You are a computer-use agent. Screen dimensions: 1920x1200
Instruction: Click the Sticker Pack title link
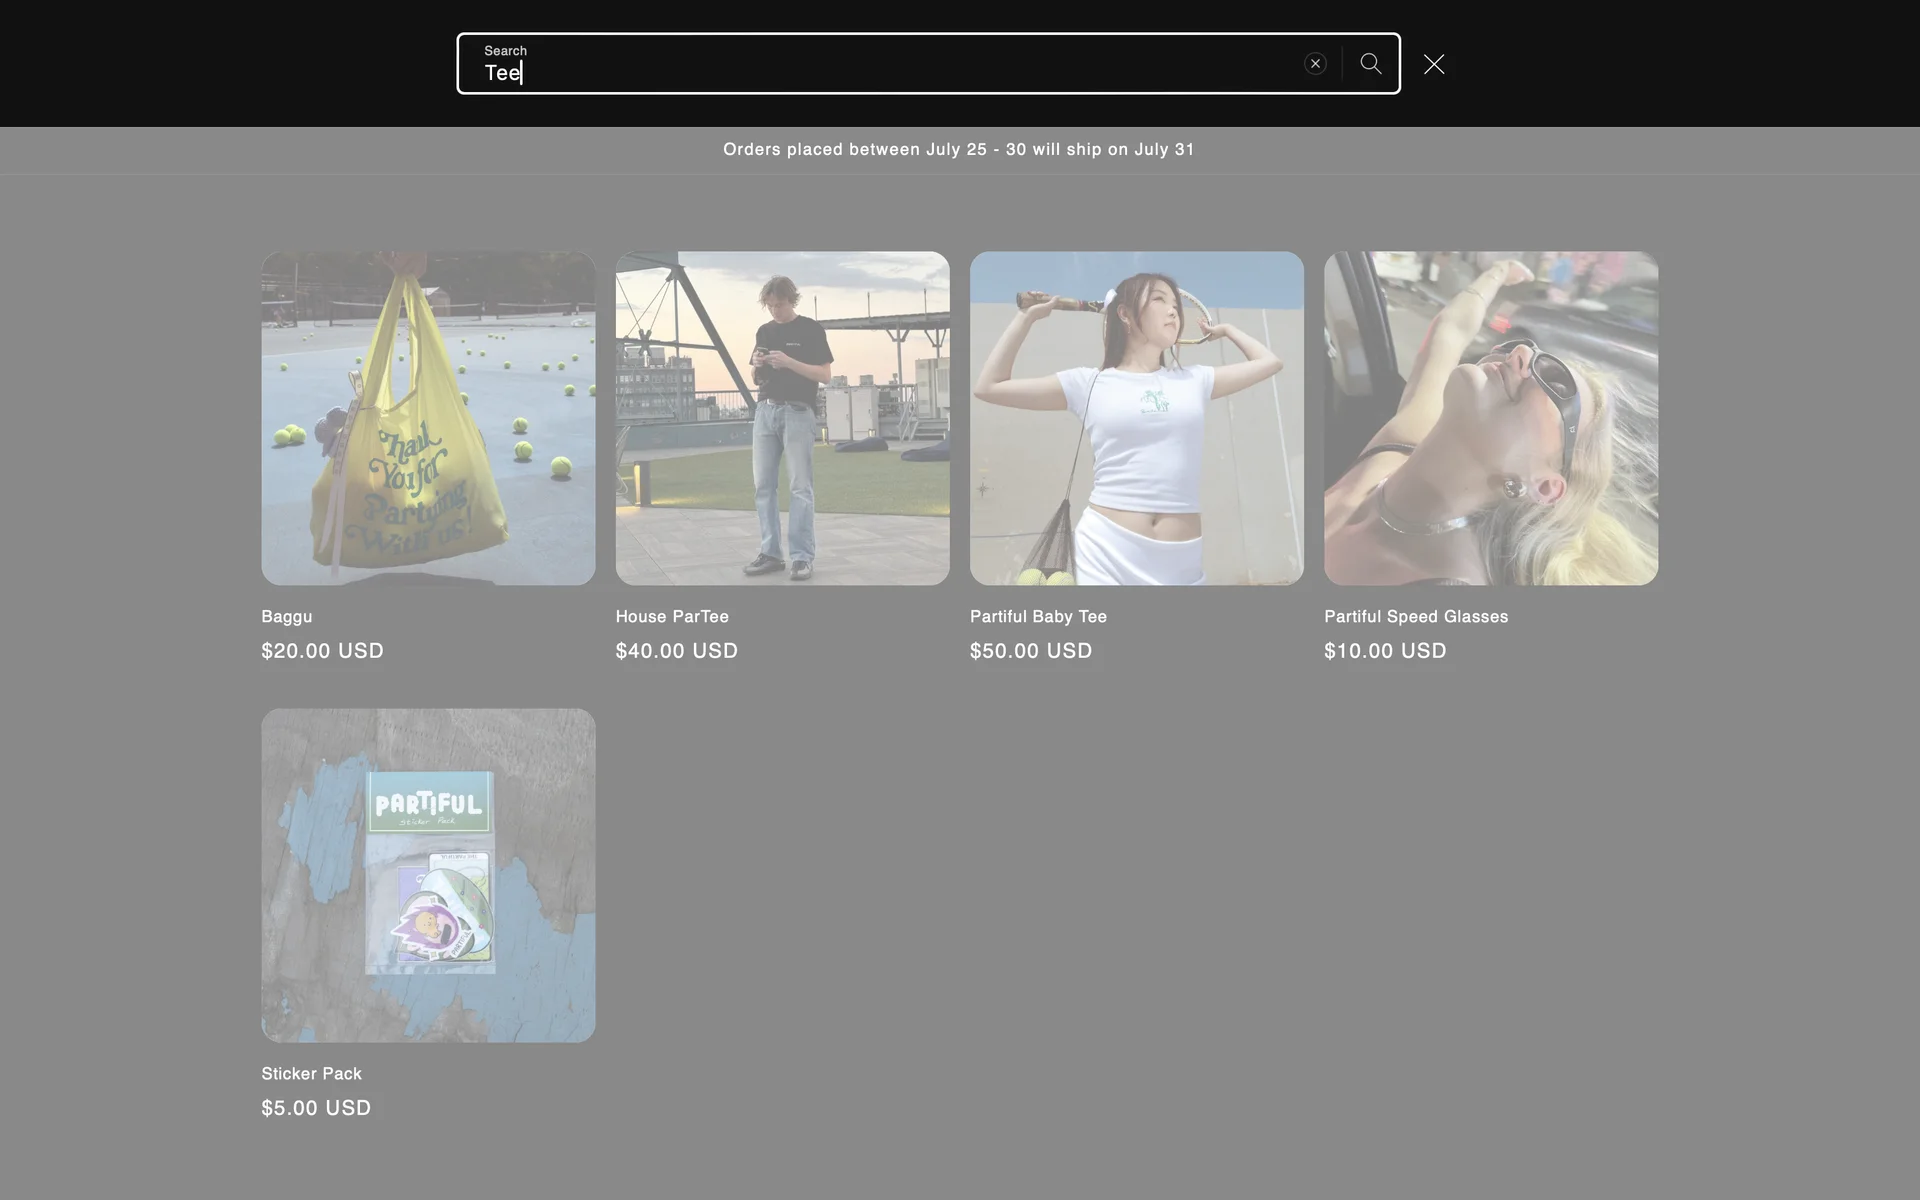tap(311, 1074)
